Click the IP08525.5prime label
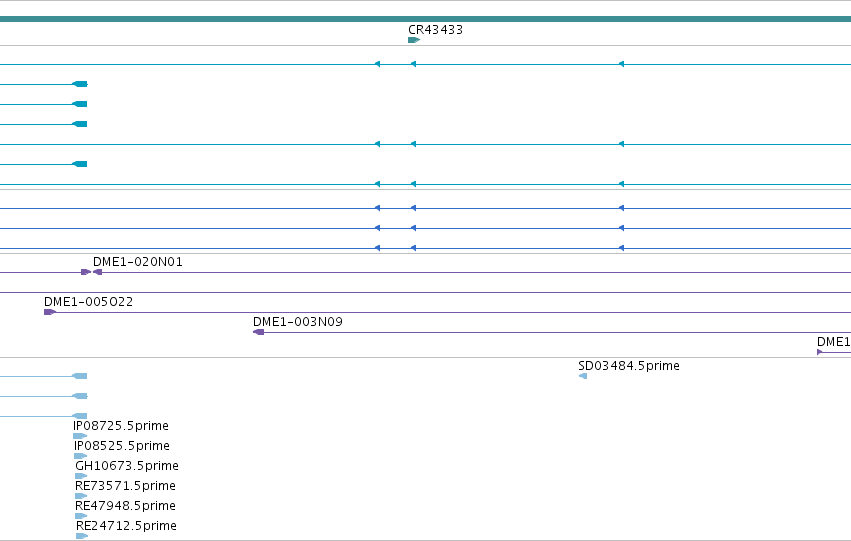 pos(122,446)
